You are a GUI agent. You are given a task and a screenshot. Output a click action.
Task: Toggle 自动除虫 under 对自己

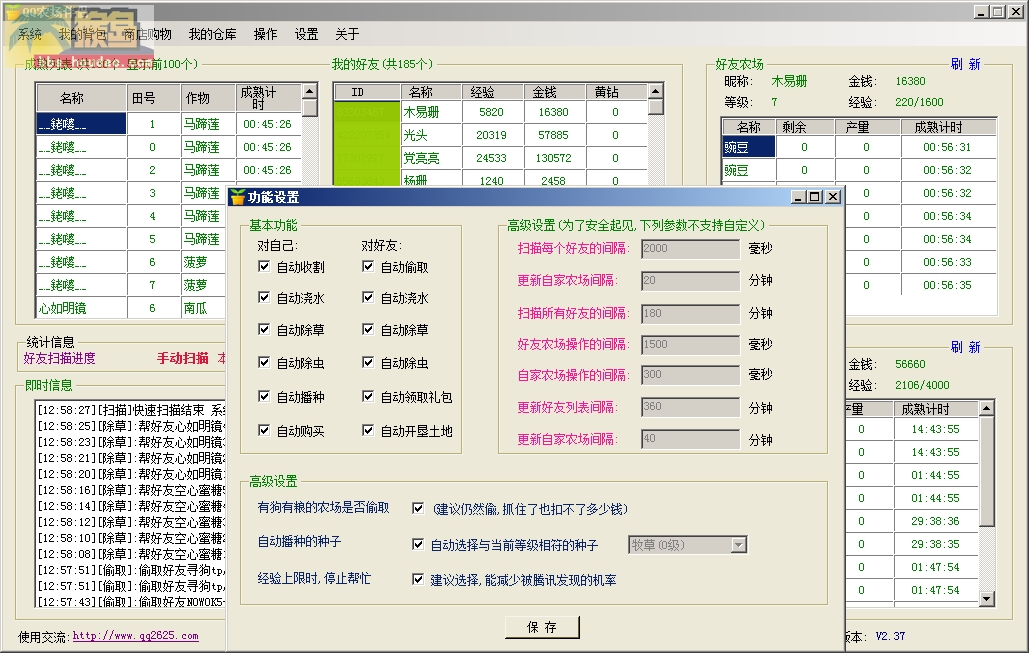pos(264,362)
